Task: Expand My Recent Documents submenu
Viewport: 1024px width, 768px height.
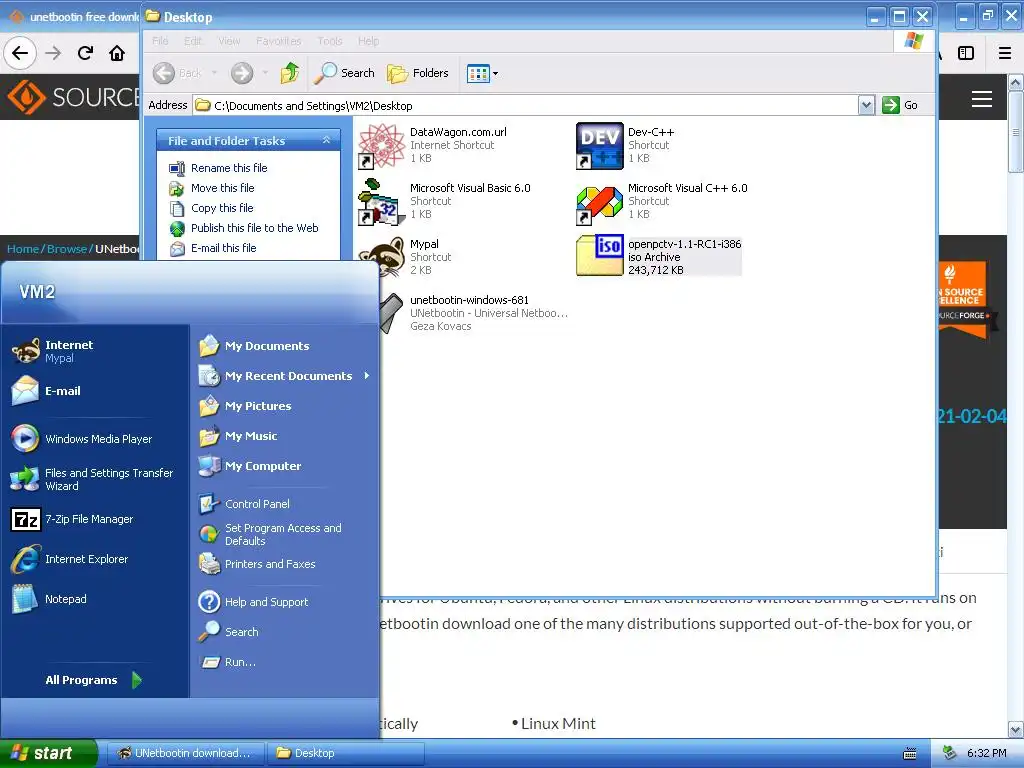Action: (285, 376)
